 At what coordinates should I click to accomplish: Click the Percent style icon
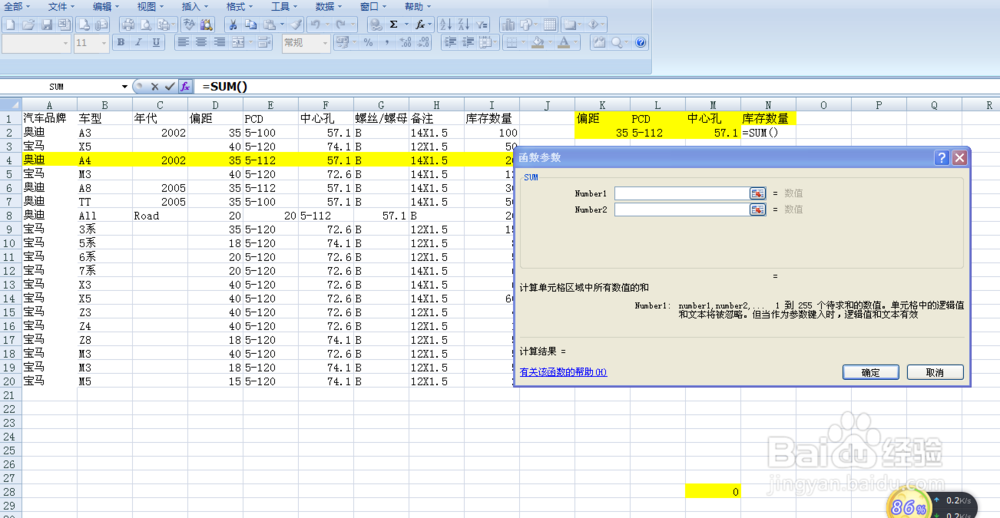pyautogui.click(x=368, y=43)
